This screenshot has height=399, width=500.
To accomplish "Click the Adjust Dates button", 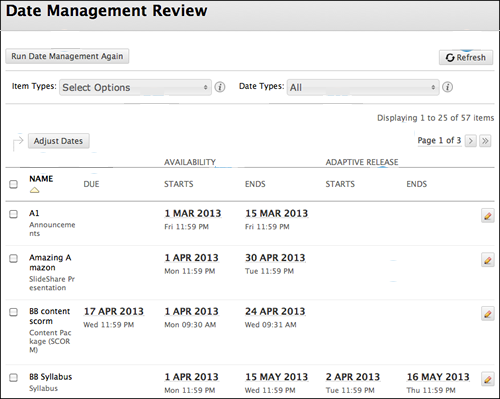I will coord(58,141).
